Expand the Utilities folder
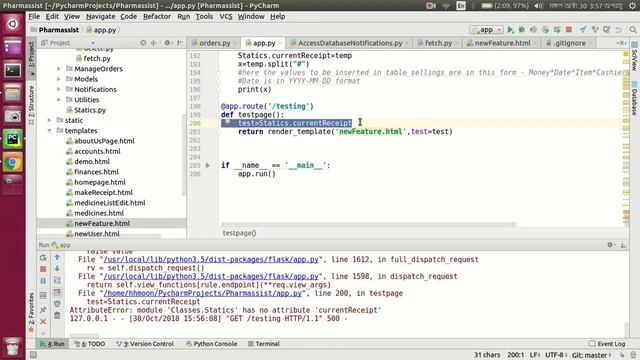 point(59,100)
